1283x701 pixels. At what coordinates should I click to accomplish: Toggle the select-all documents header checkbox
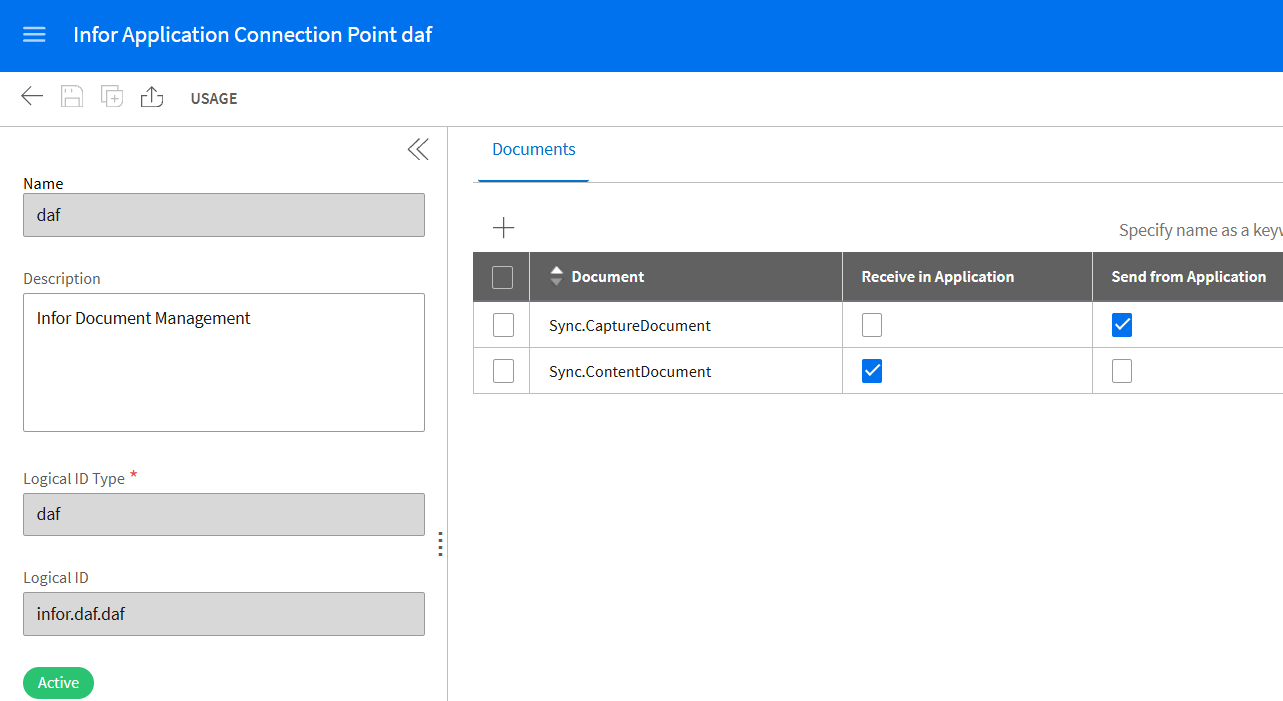coord(503,277)
